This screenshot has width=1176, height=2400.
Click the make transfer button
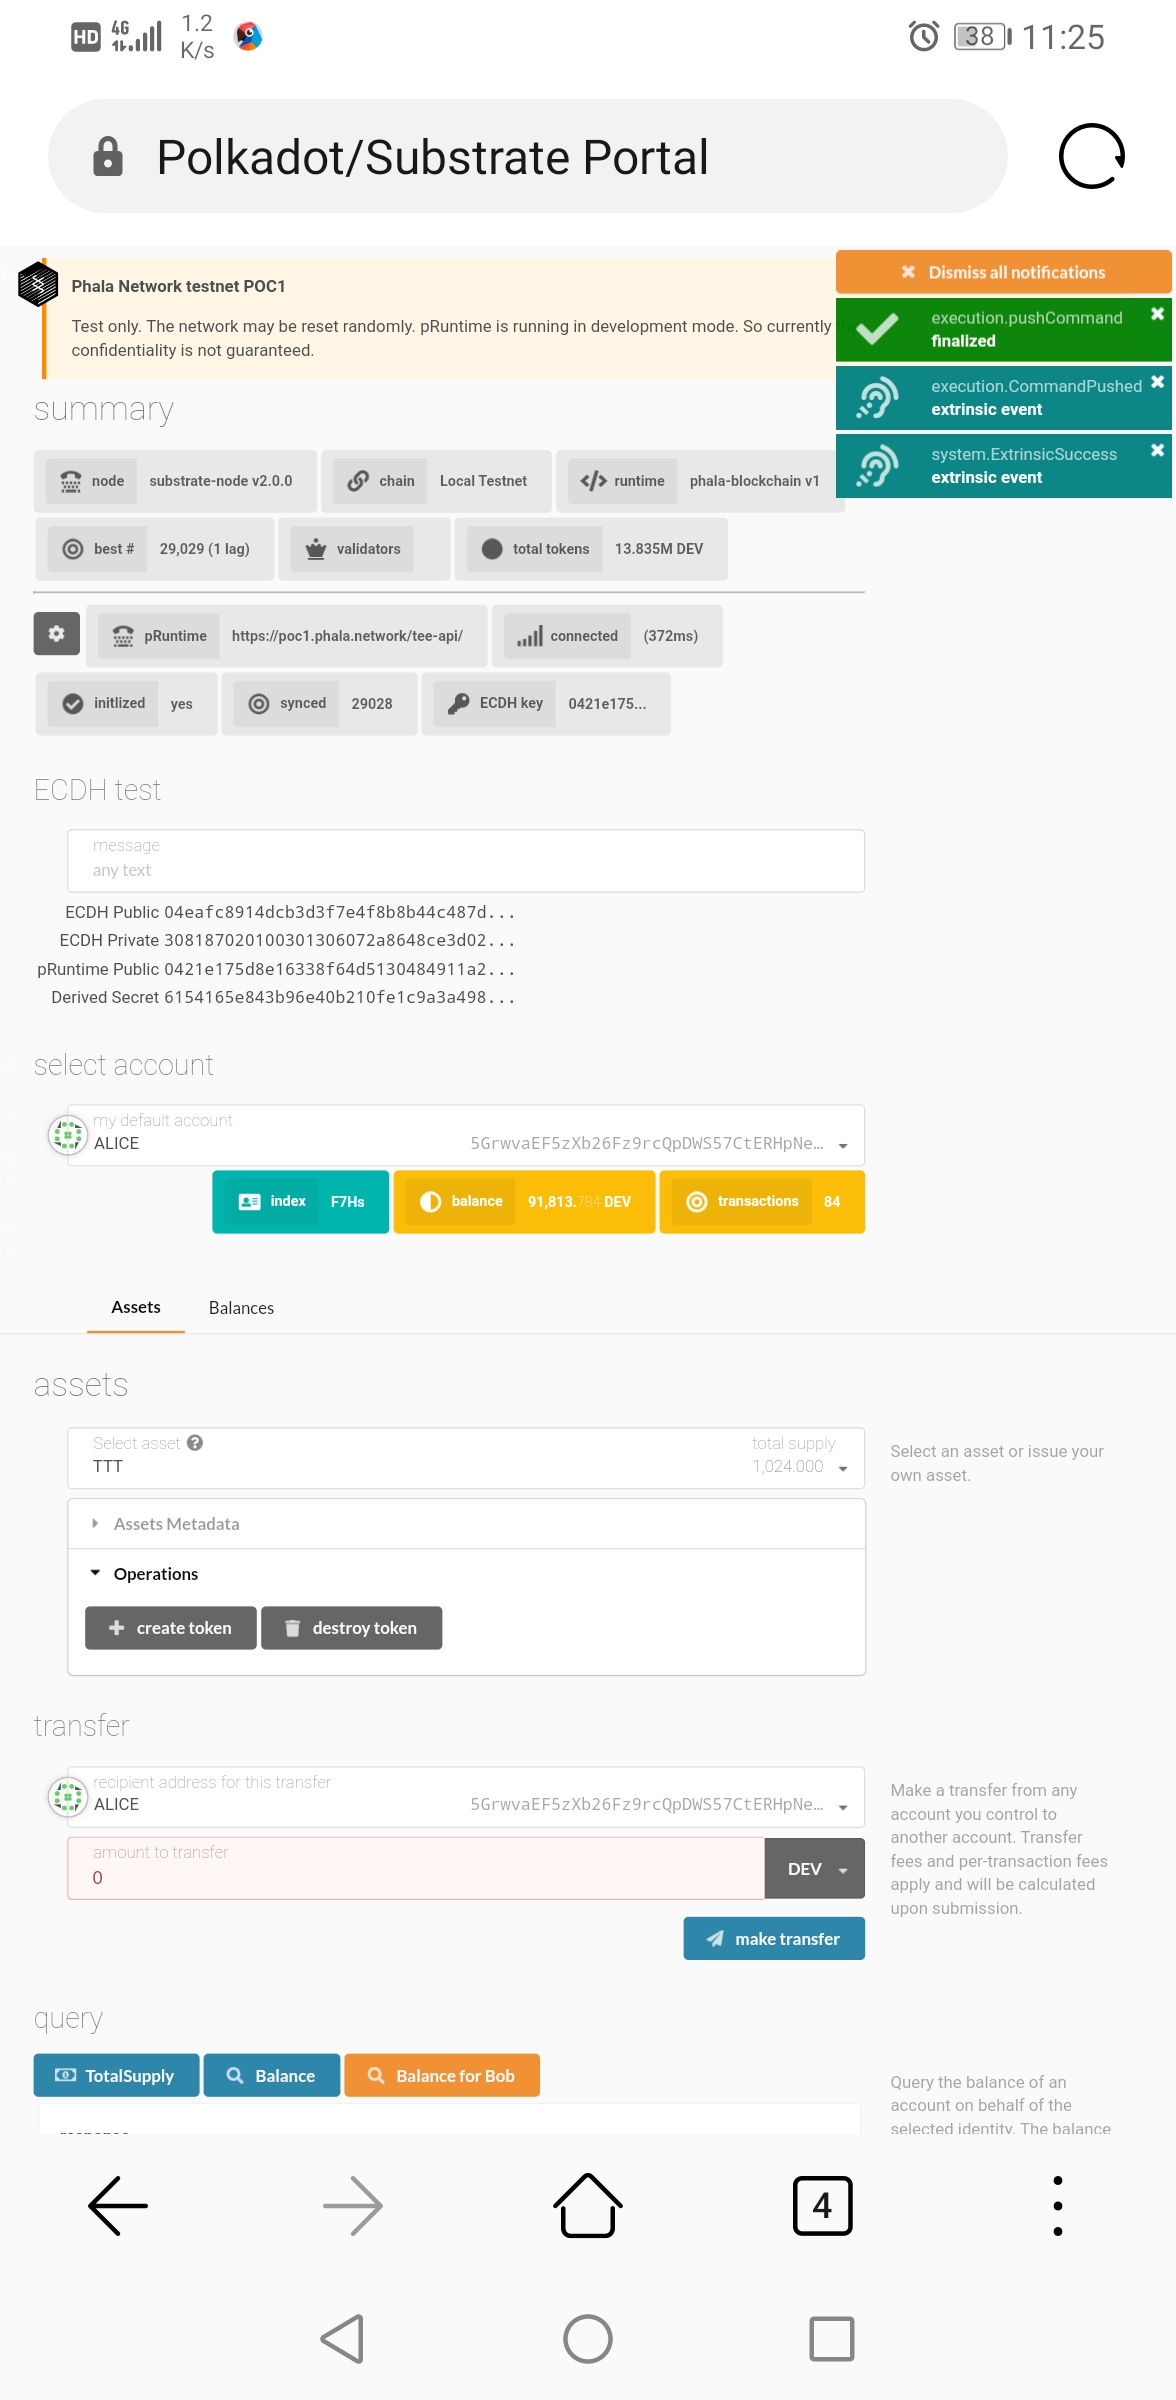[x=774, y=1939]
